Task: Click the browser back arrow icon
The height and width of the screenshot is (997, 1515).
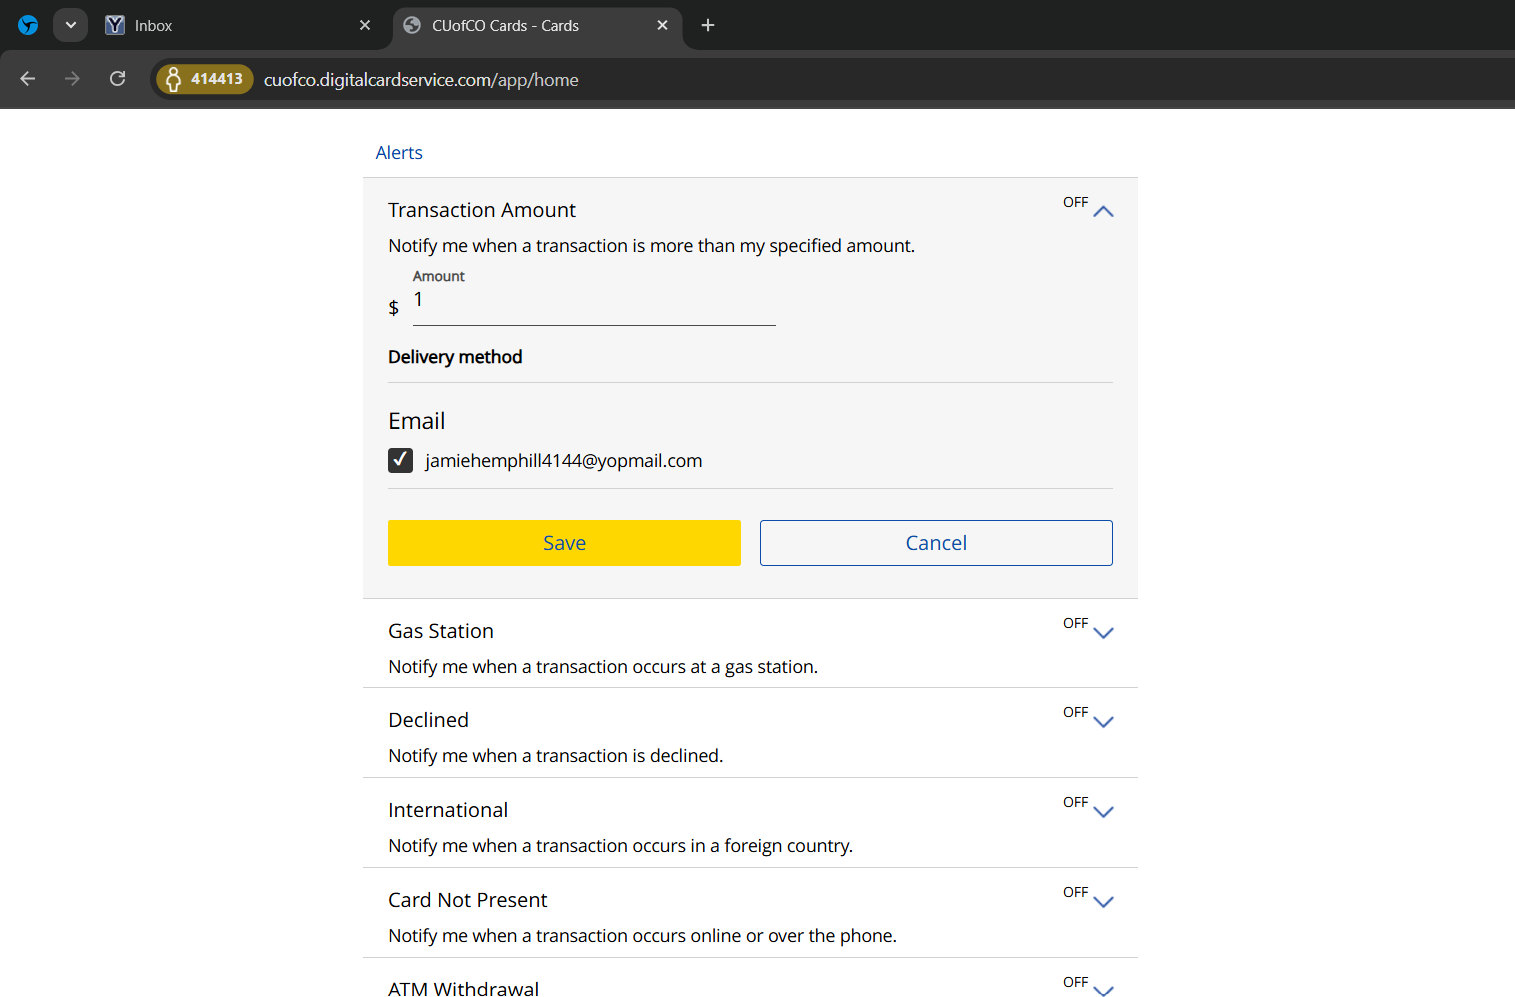Action: [x=28, y=79]
